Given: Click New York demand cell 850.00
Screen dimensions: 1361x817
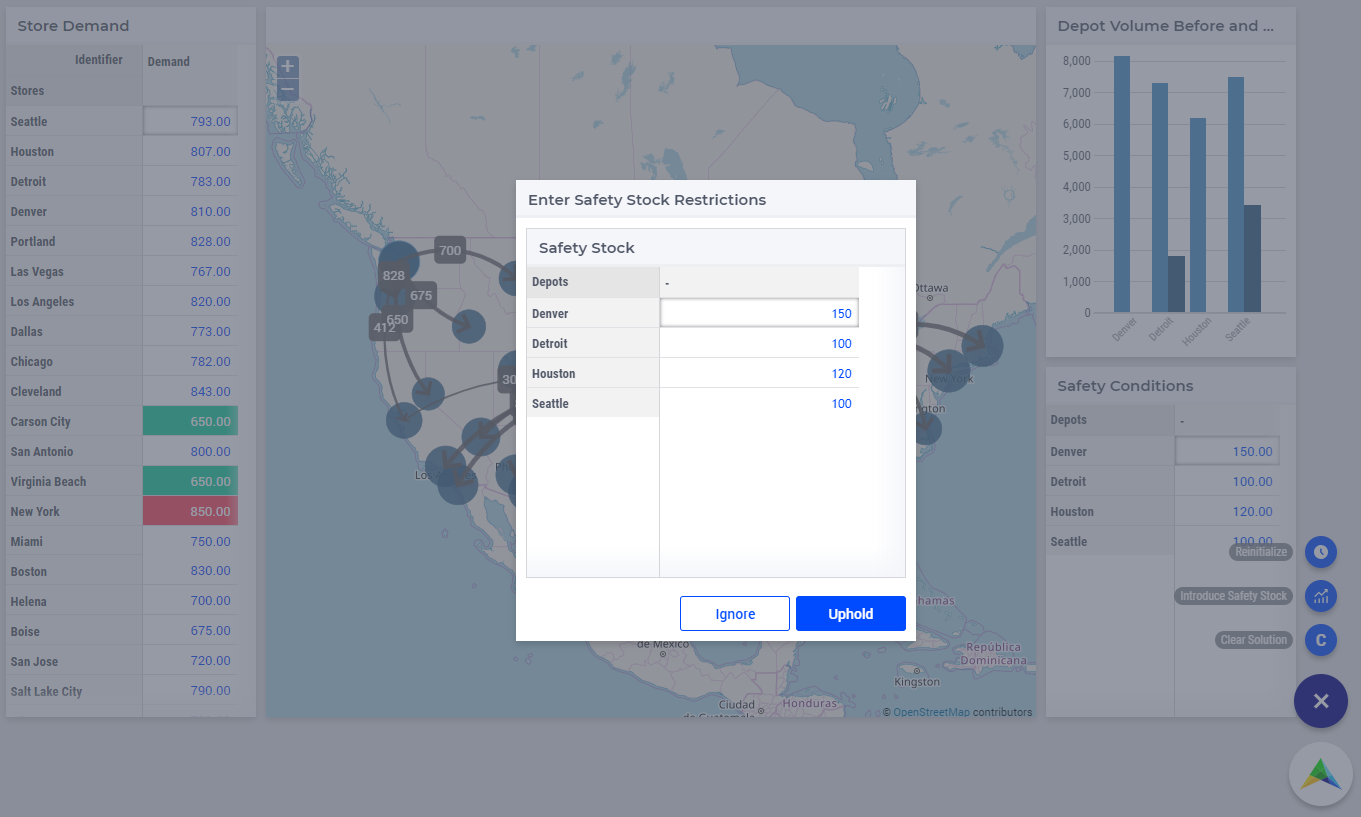Looking at the screenshot, I should pos(190,511).
